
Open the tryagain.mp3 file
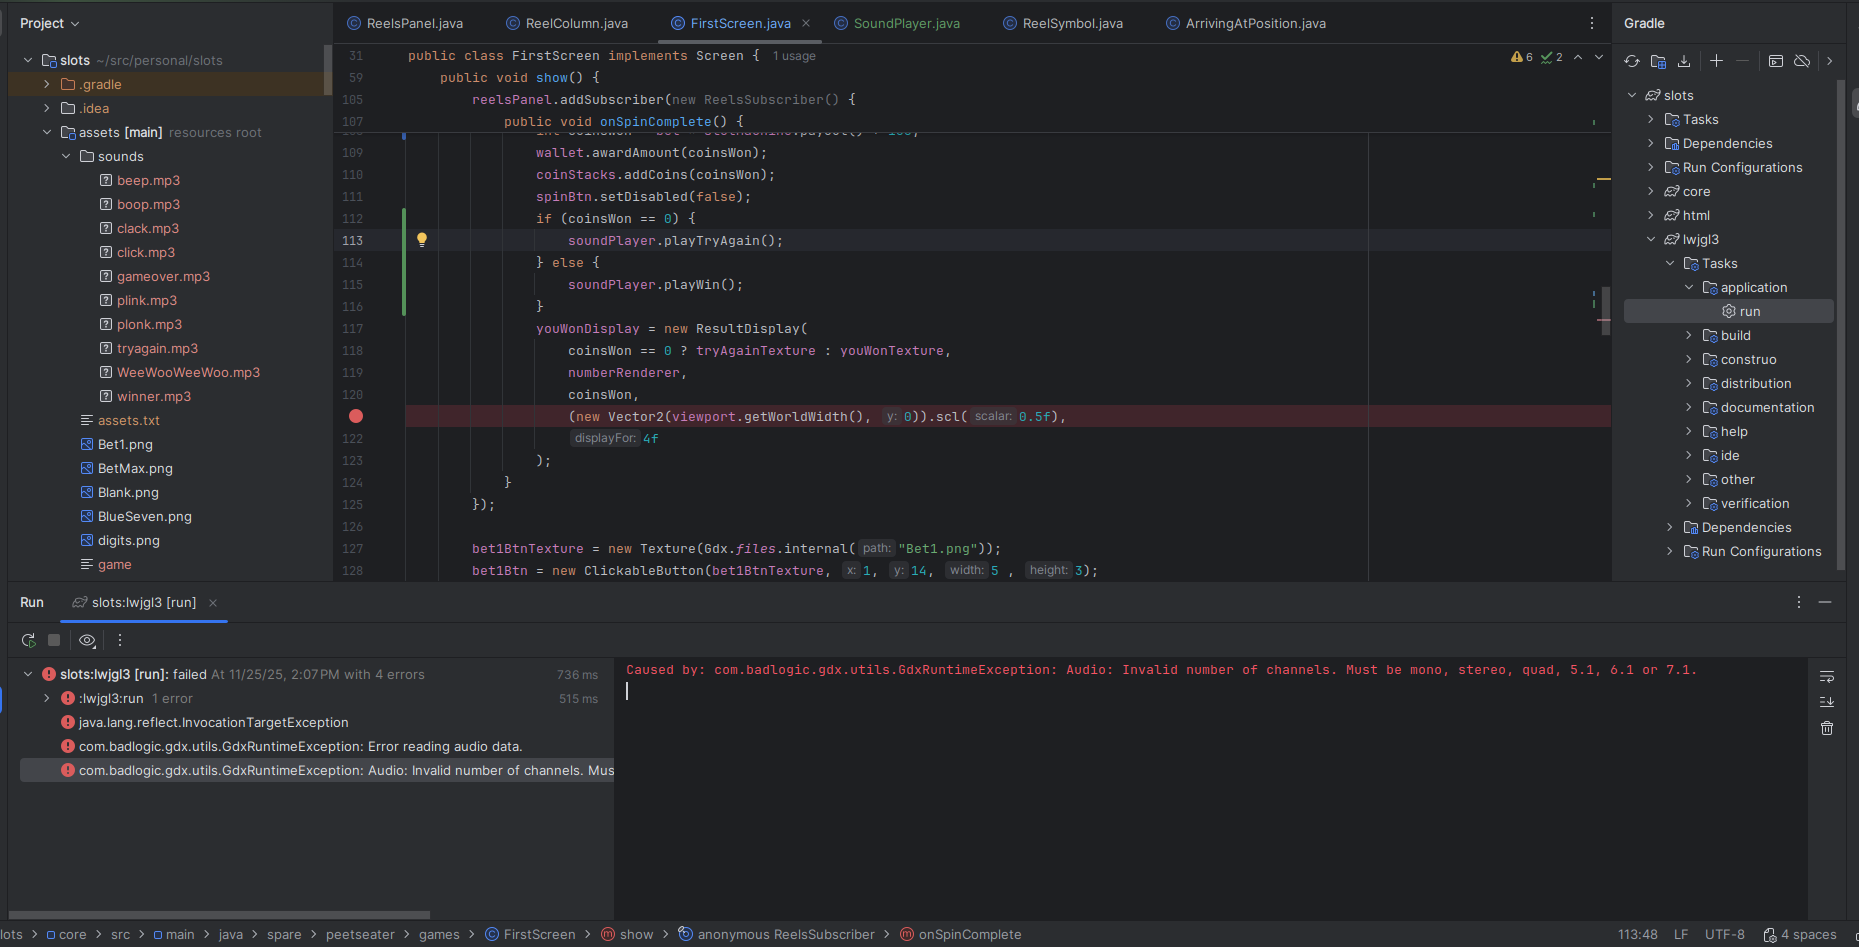click(157, 349)
